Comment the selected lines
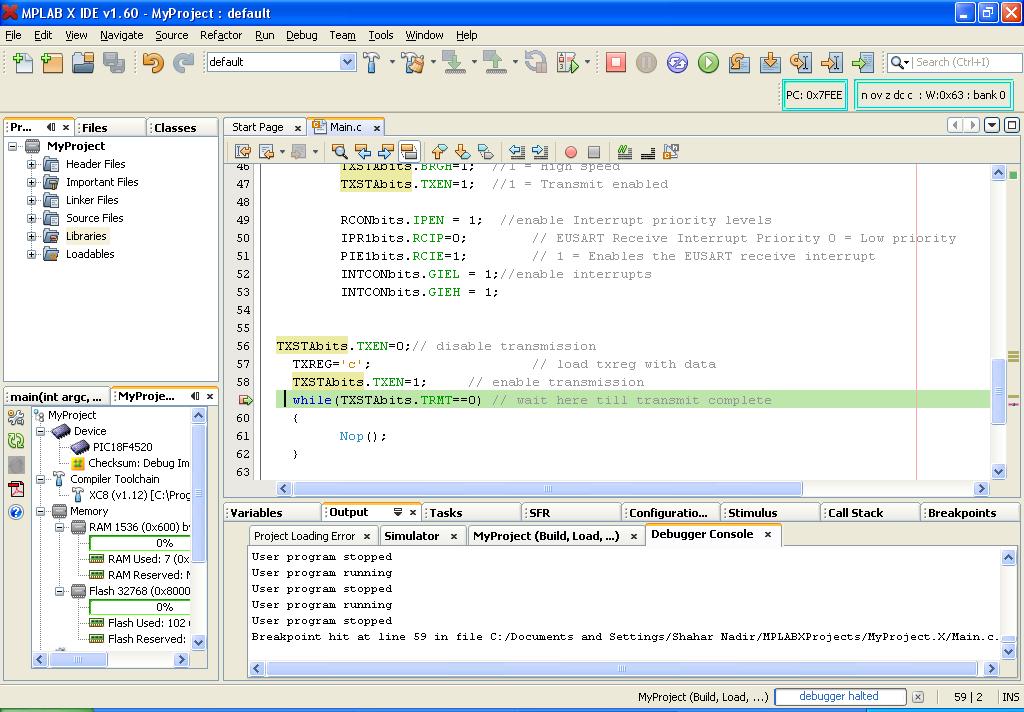The image size is (1024, 712). (x=624, y=152)
